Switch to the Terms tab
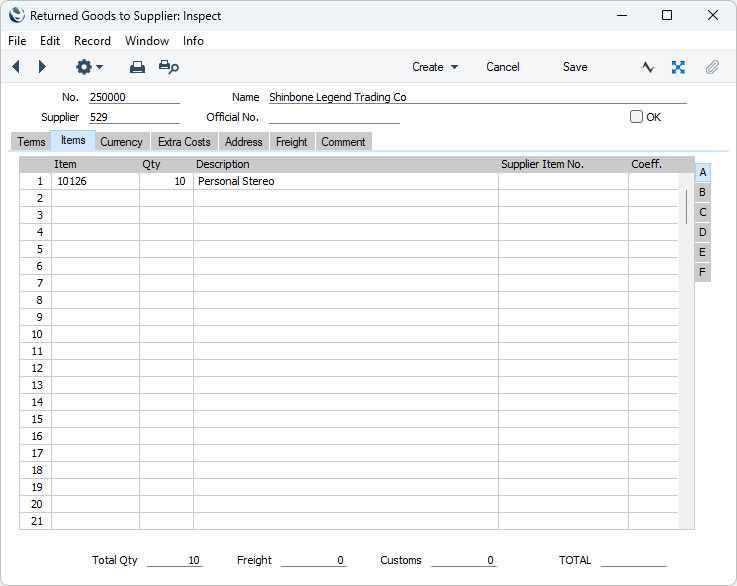This screenshot has width=737, height=586. tap(31, 141)
